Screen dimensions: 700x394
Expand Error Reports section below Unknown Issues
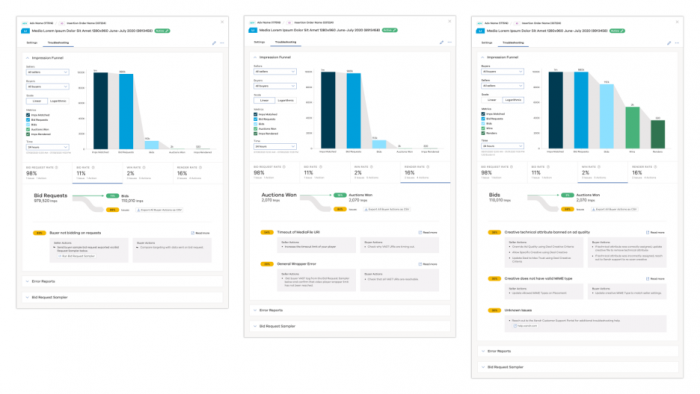coord(577,351)
